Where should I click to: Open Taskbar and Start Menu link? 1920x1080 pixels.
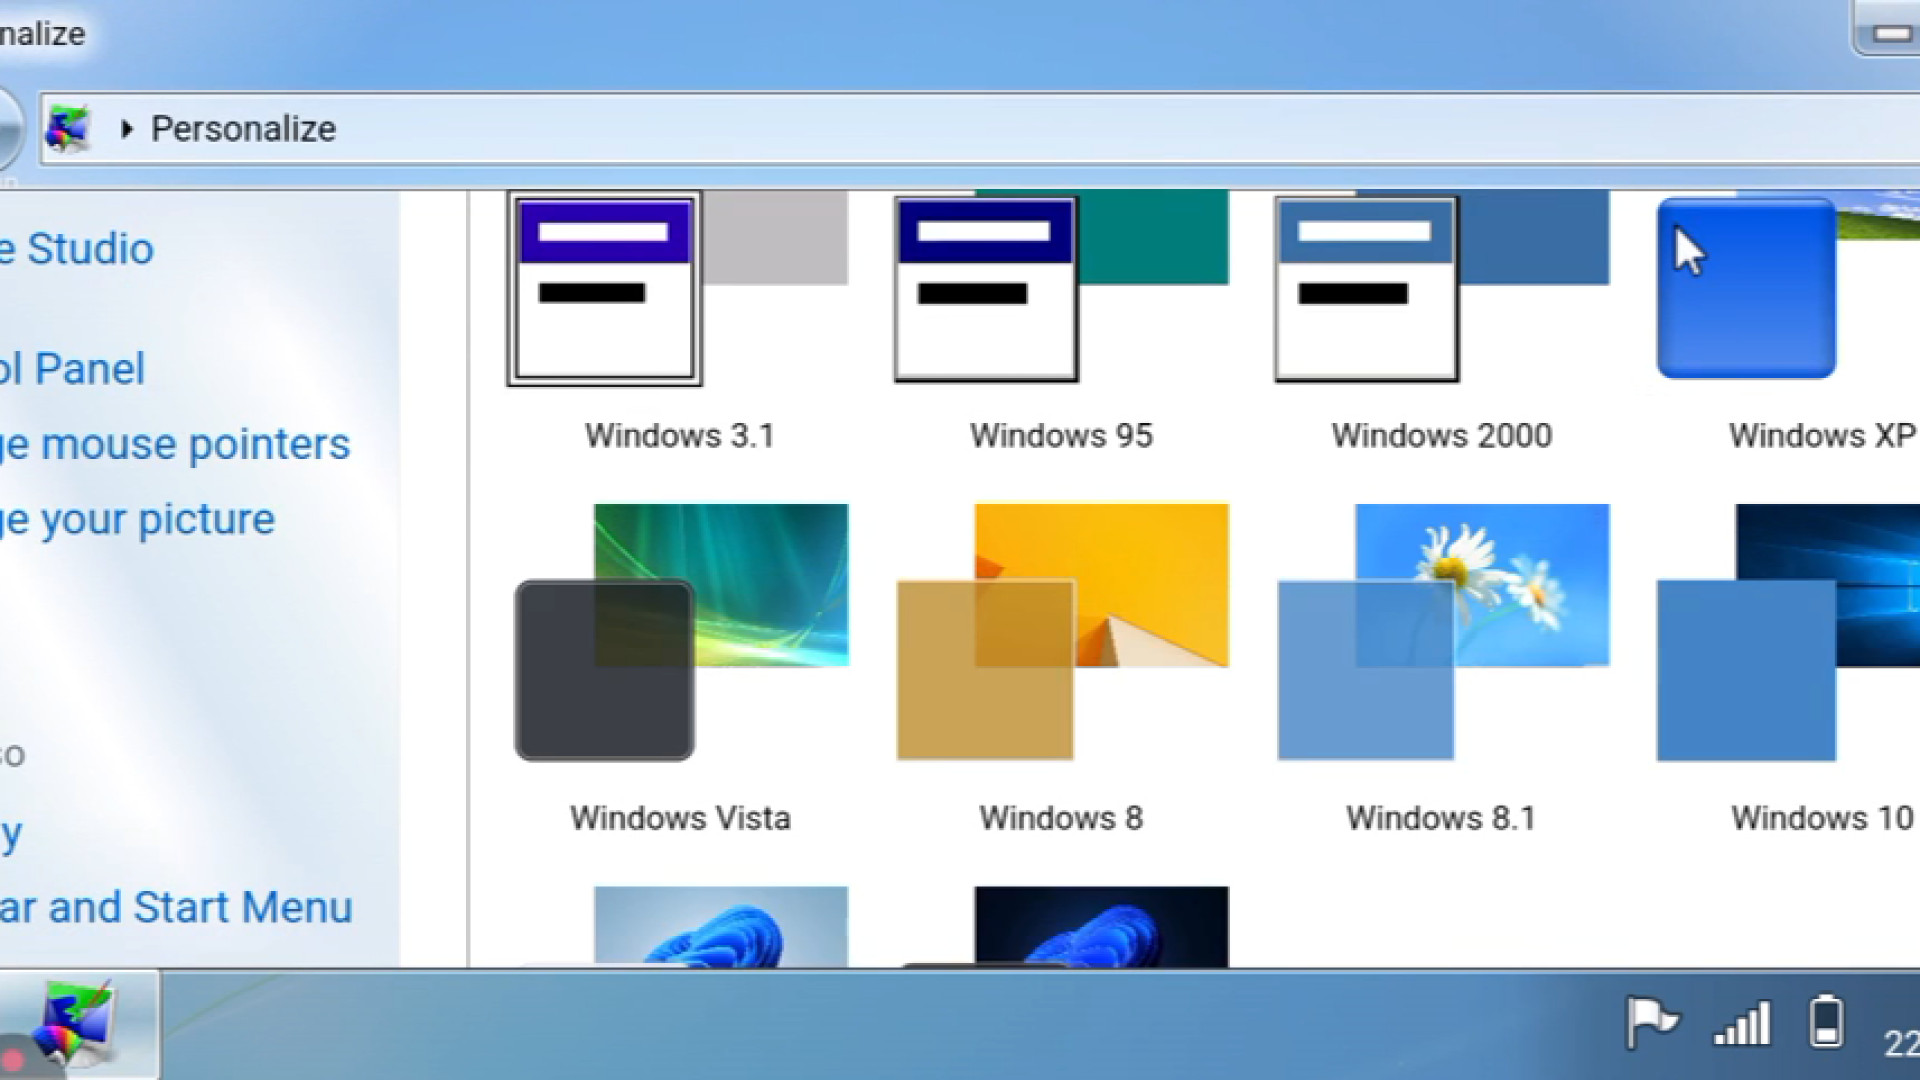(x=176, y=908)
